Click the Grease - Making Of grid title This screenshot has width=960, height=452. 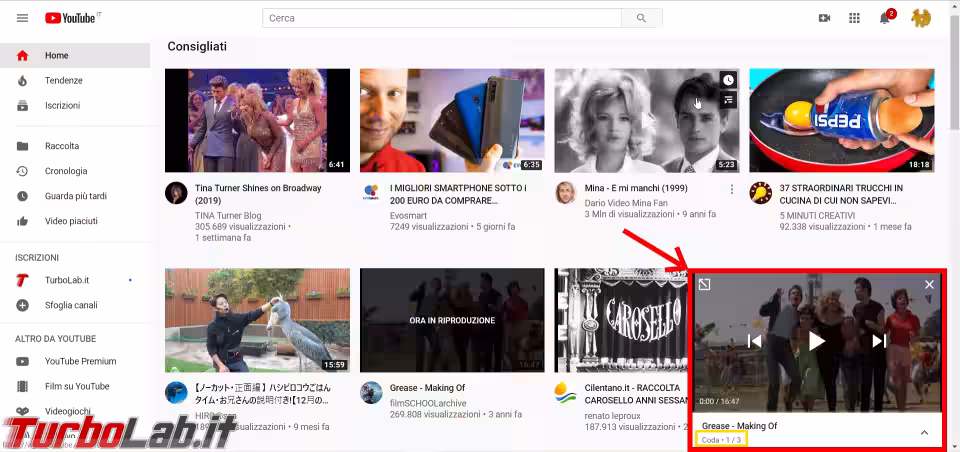(x=427, y=388)
